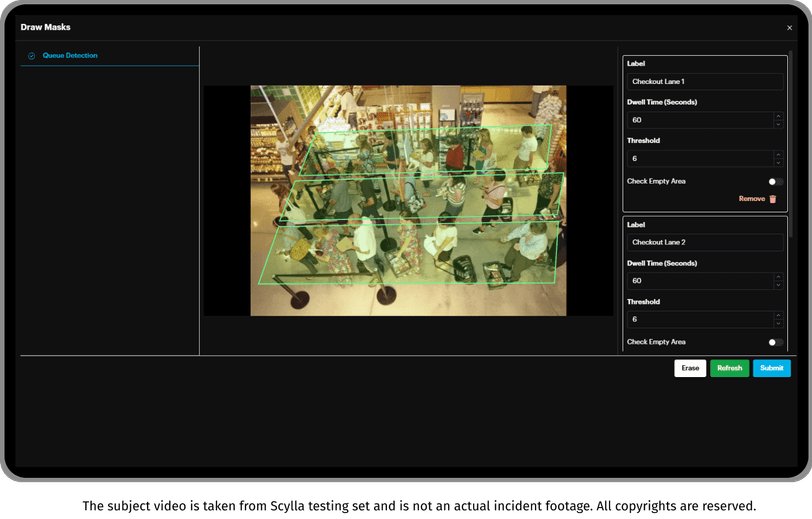Screen dimensions: 812x519
Task: Increase Checkout Lane 1 dwell time
Action: pyautogui.click(x=778, y=116)
